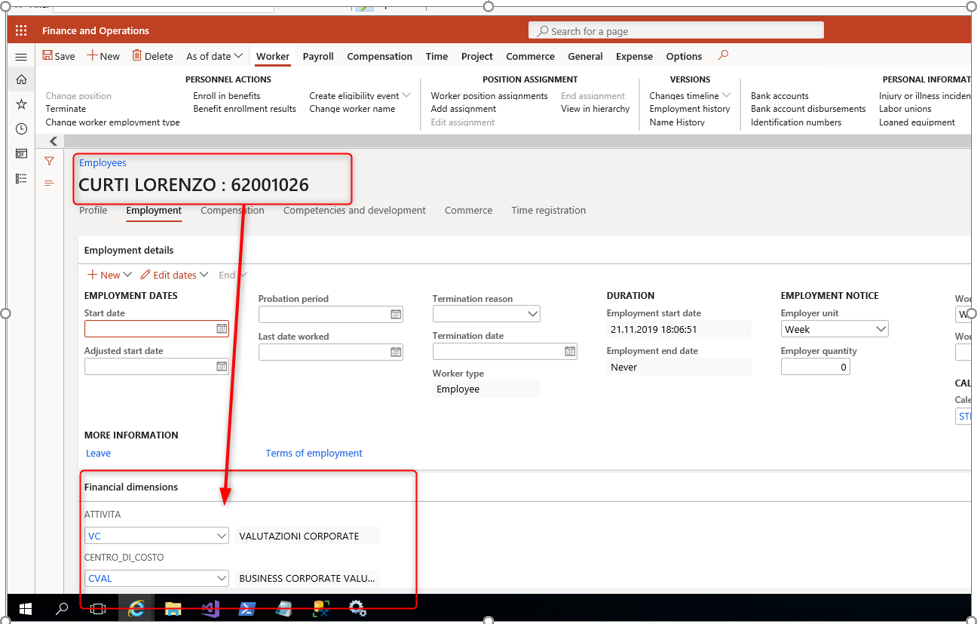979x624 pixels.
Task: Open the Time ribbon tab
Action: (437, 56)
